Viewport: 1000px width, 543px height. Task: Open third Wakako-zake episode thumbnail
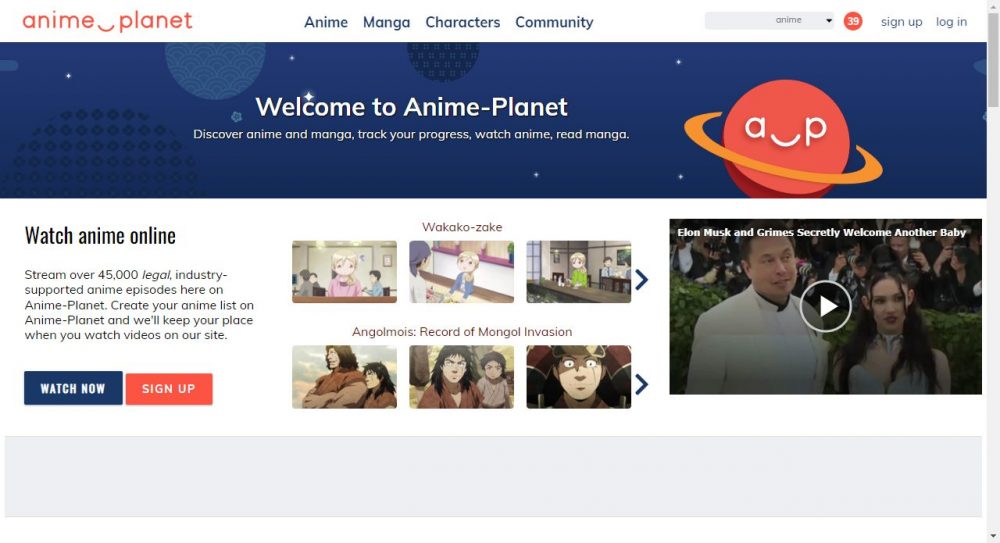pyautogui.click(x=578, y=272)
